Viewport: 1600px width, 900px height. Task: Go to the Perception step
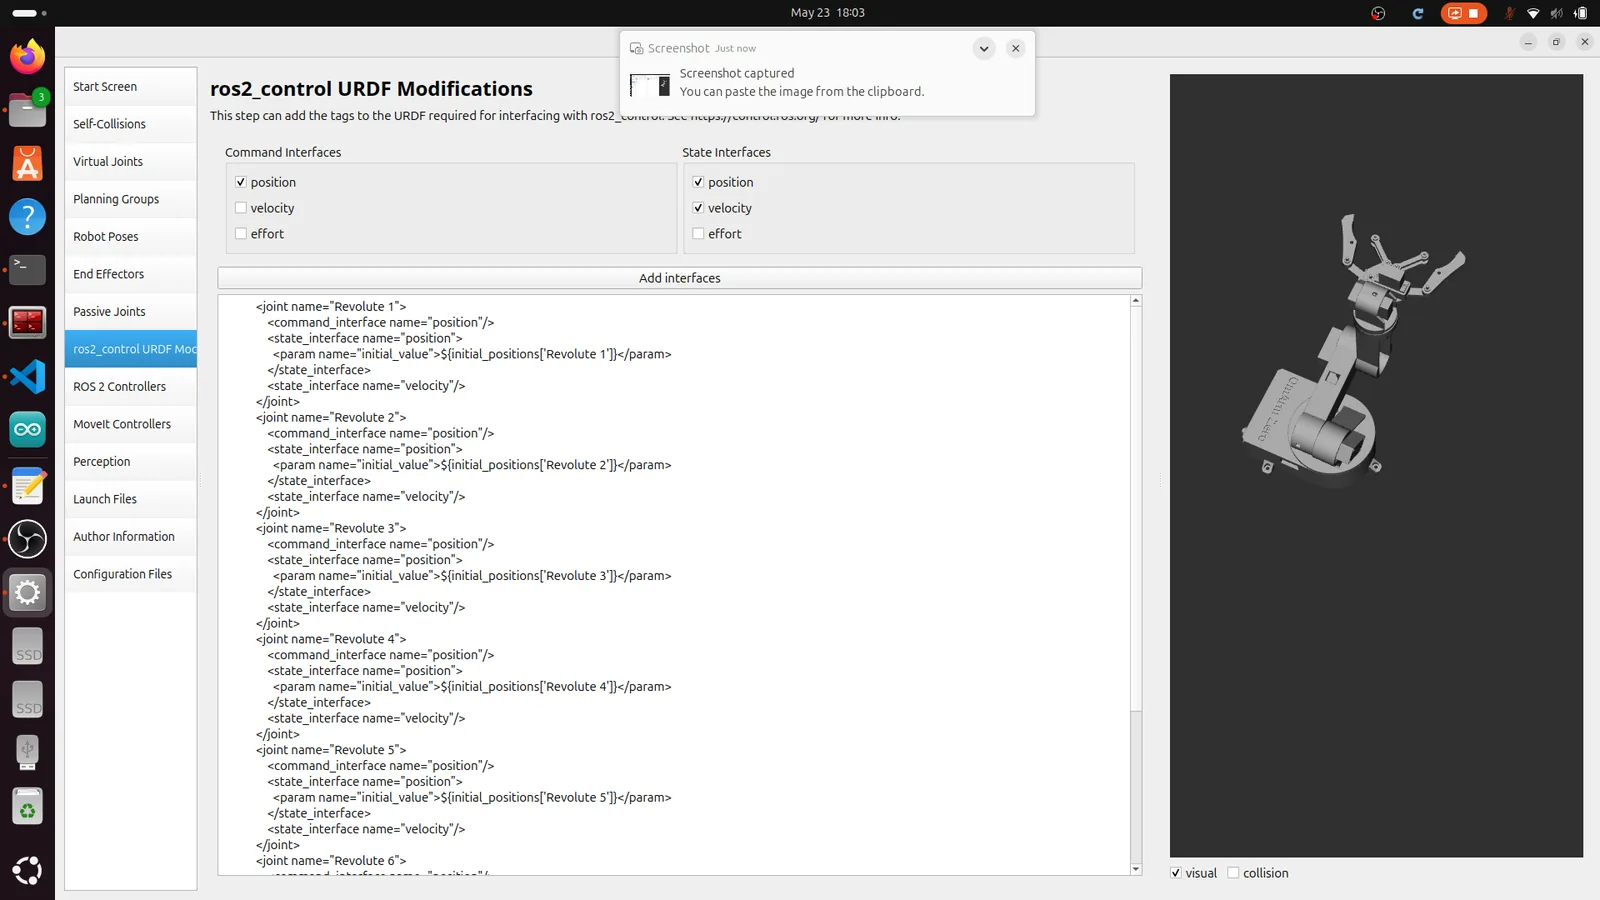131,462
